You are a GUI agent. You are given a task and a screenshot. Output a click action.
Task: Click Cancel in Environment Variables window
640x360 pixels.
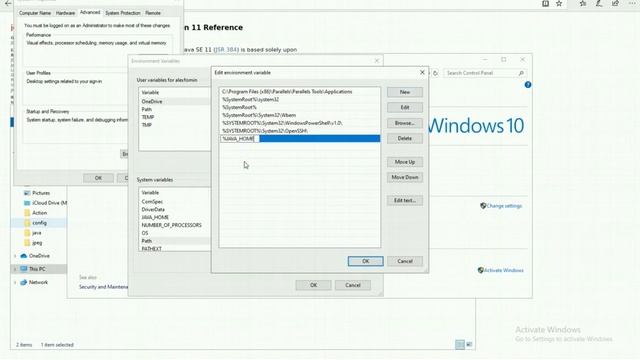(353, 285)
